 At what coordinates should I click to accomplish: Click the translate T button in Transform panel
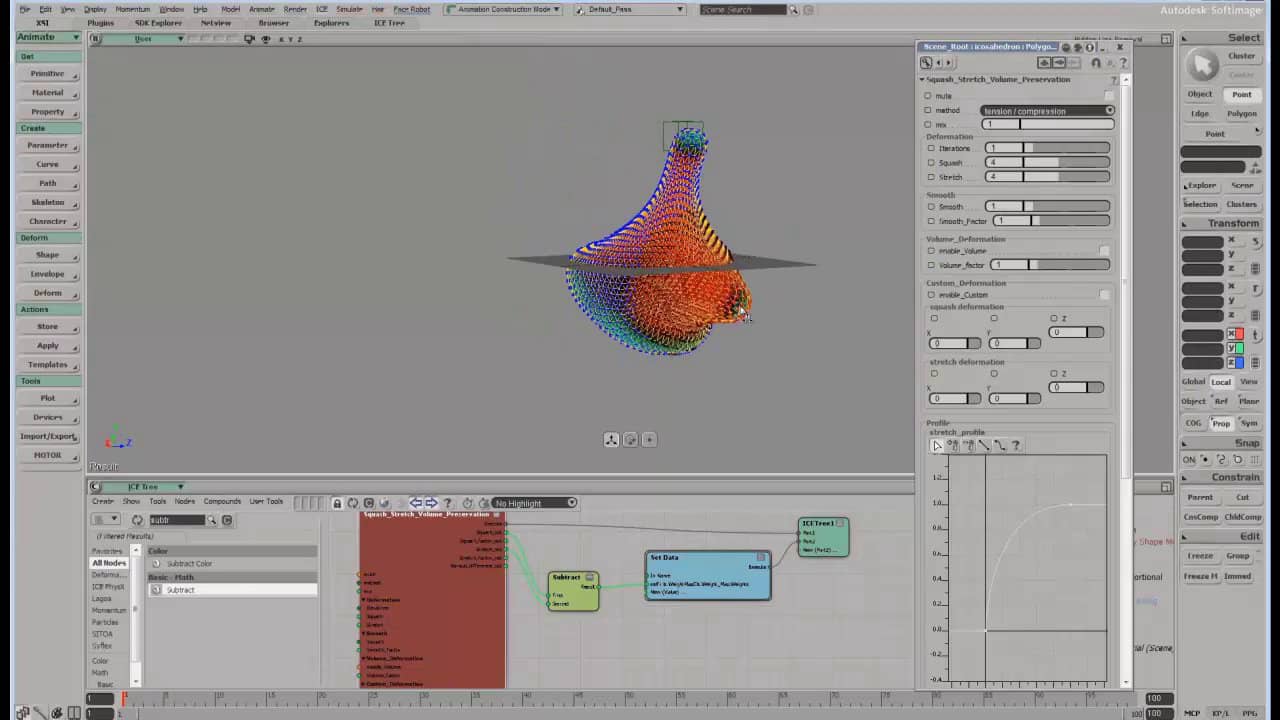point(1257,335)
